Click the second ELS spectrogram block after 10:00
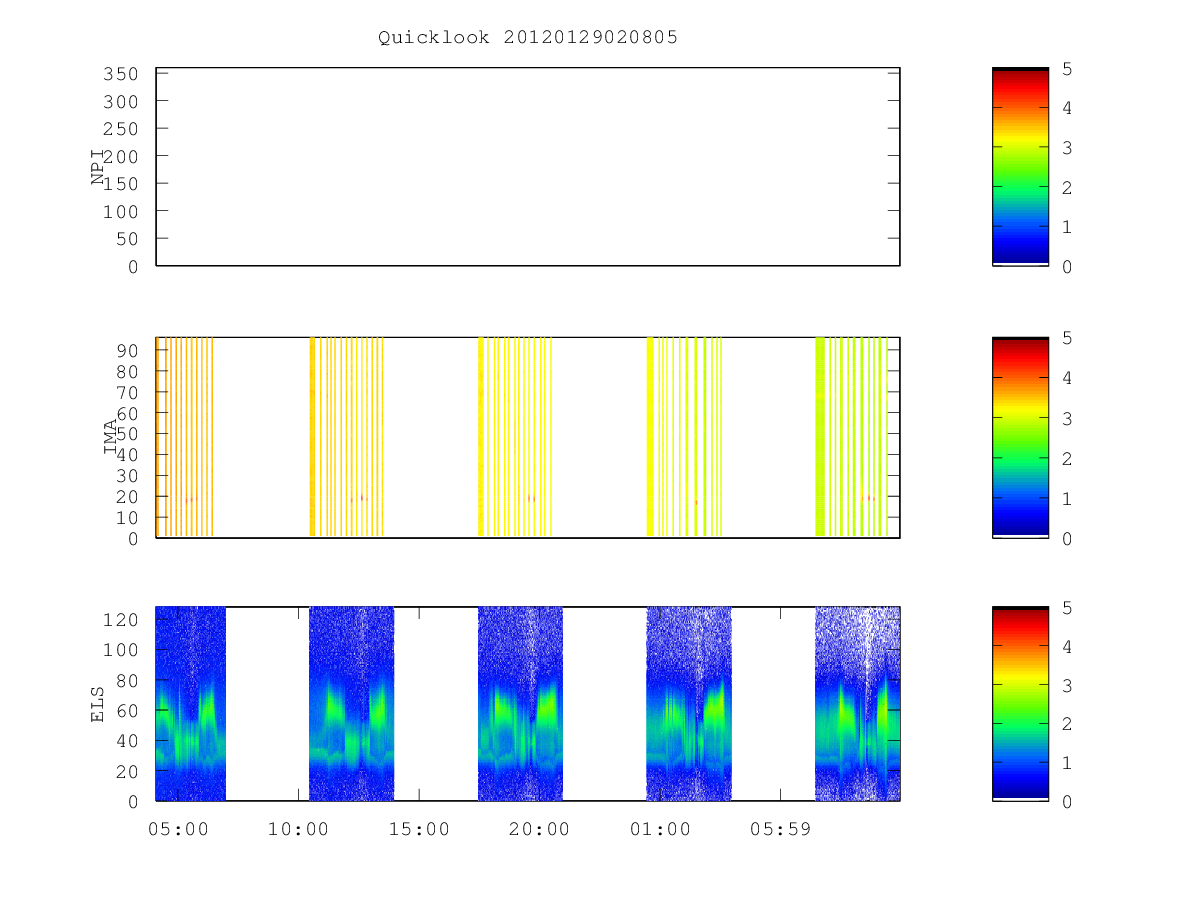Viewport: 1200px width, 900px height. point(351,703)
